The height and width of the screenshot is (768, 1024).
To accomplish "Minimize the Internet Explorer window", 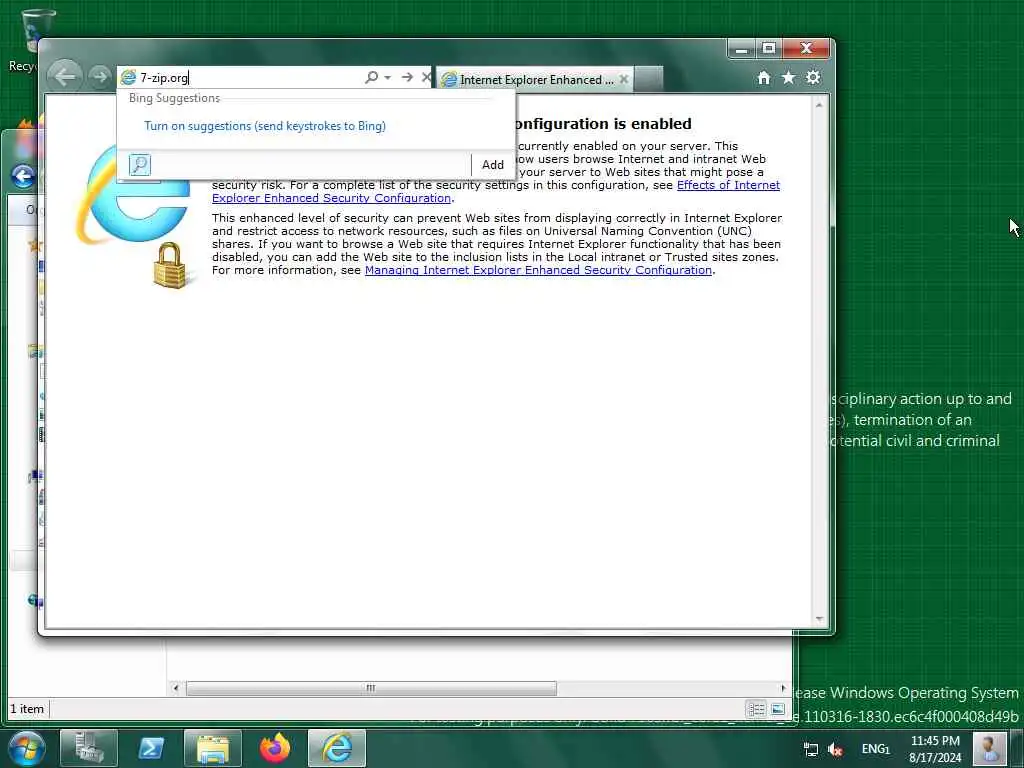I will coord(741,49).
